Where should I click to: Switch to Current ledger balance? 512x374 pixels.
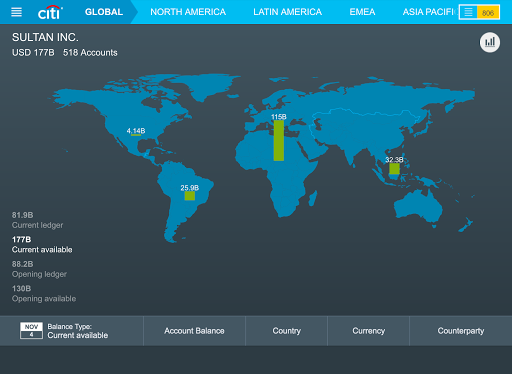click(37, 220)
